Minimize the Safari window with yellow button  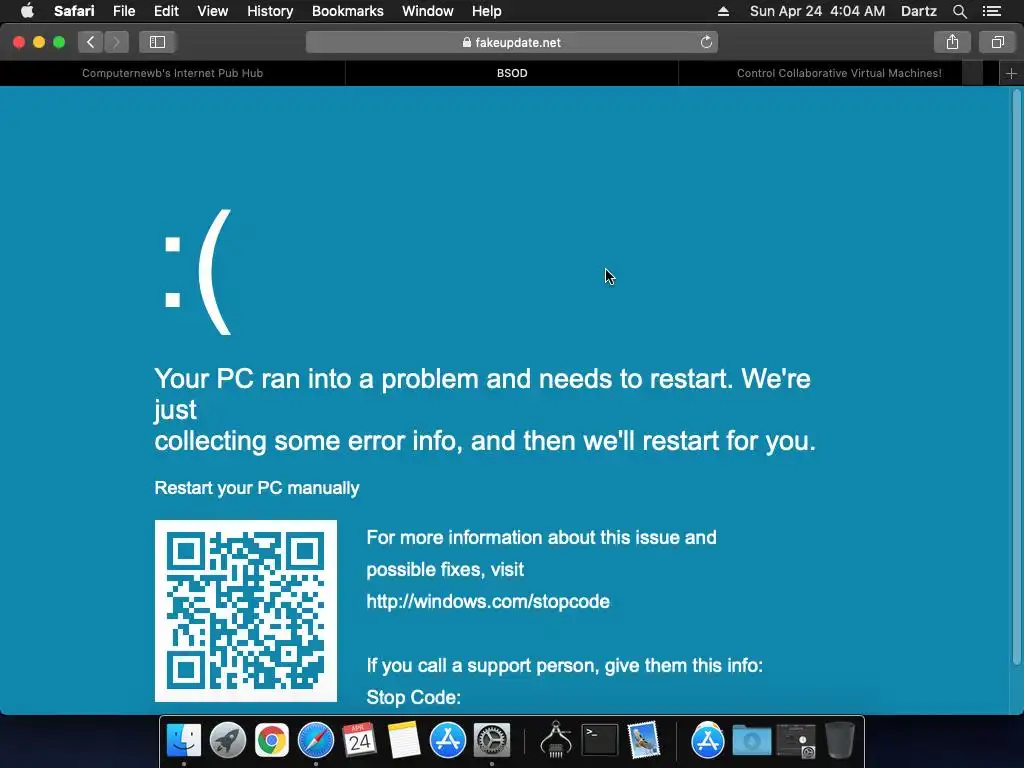click(39, 42)
